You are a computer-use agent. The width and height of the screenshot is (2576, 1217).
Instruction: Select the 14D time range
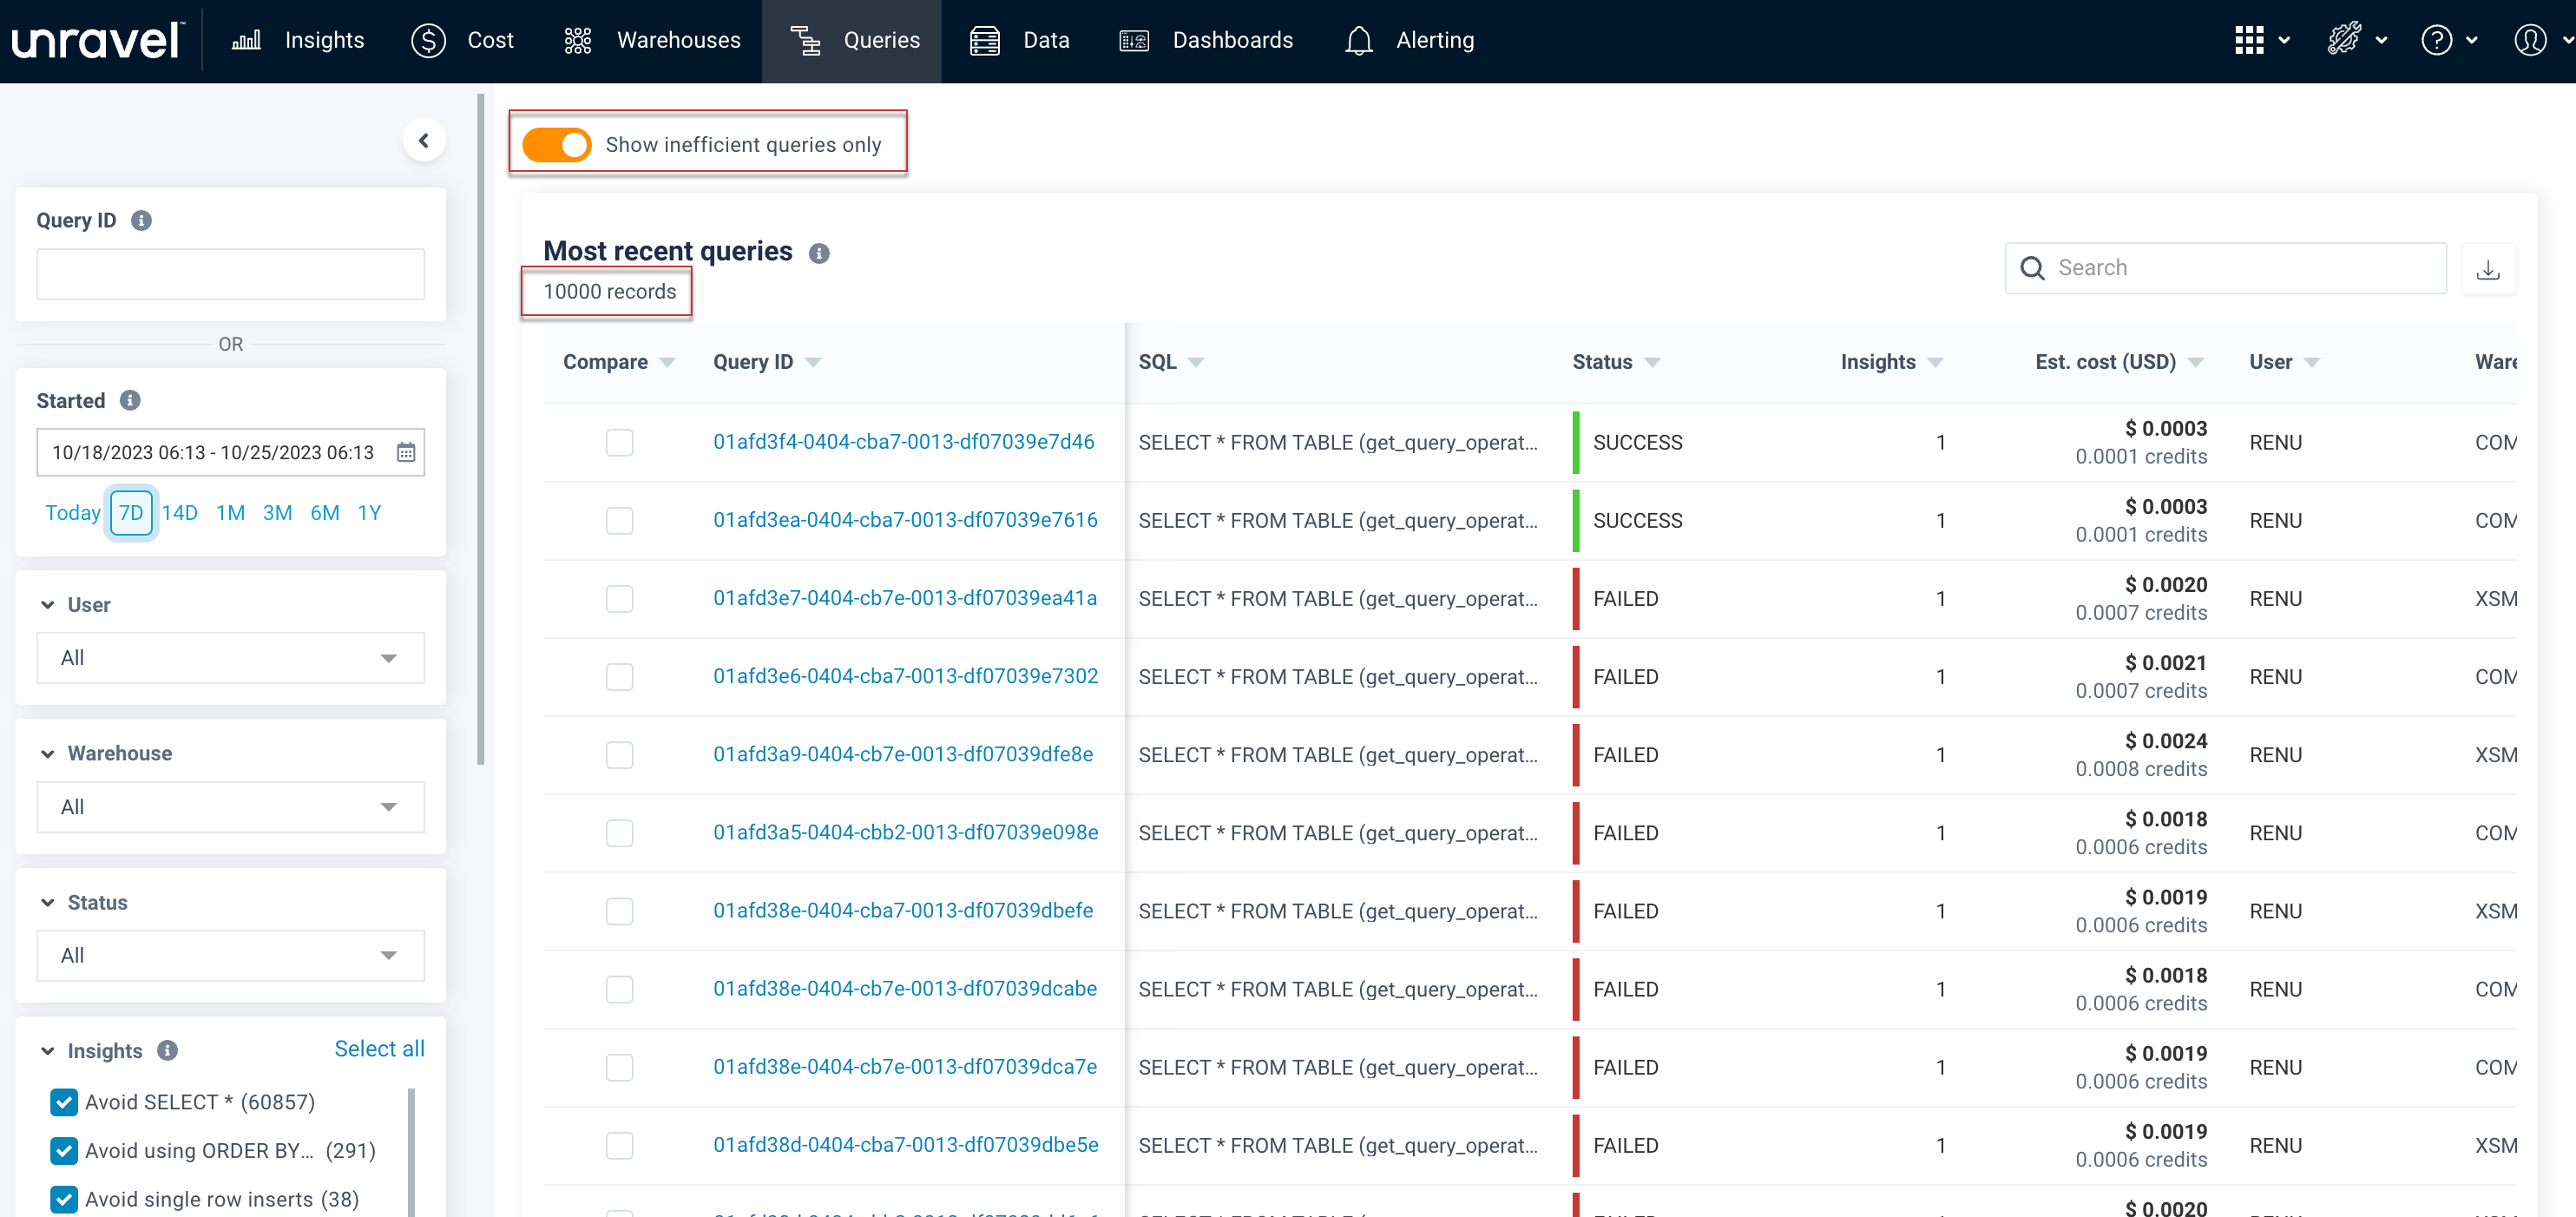tap(180, 513)
